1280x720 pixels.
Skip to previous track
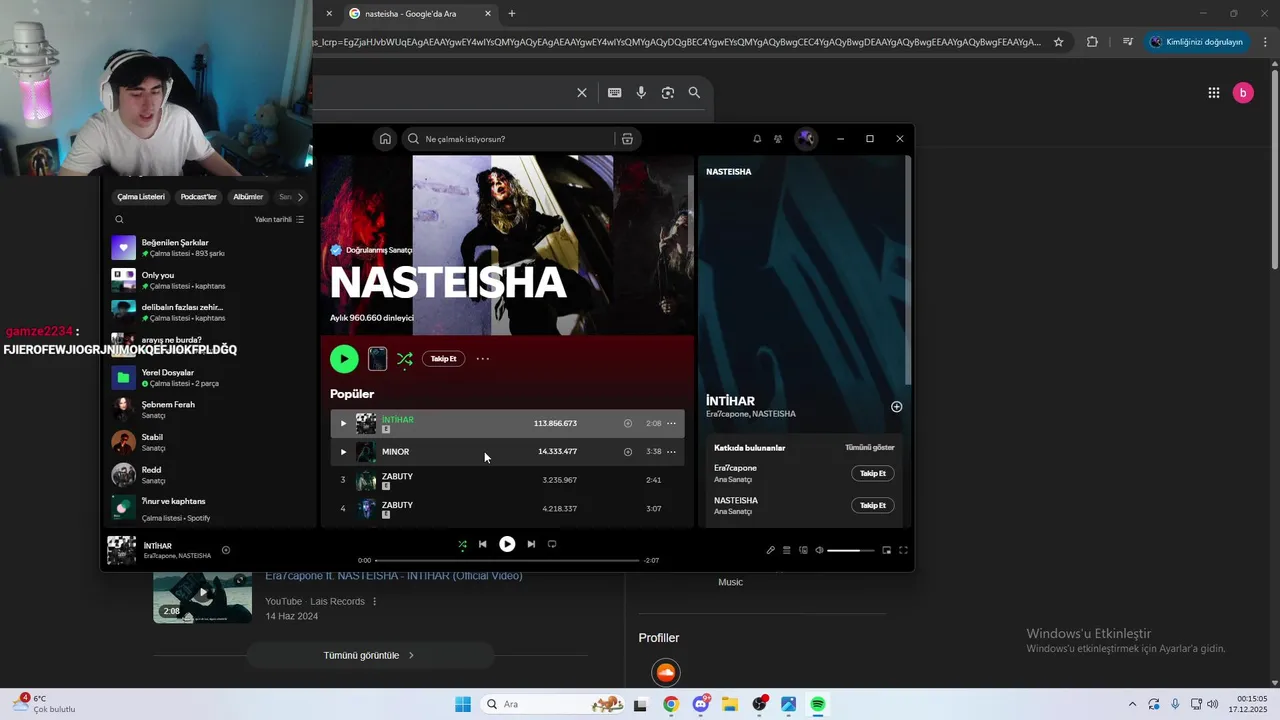482,544
